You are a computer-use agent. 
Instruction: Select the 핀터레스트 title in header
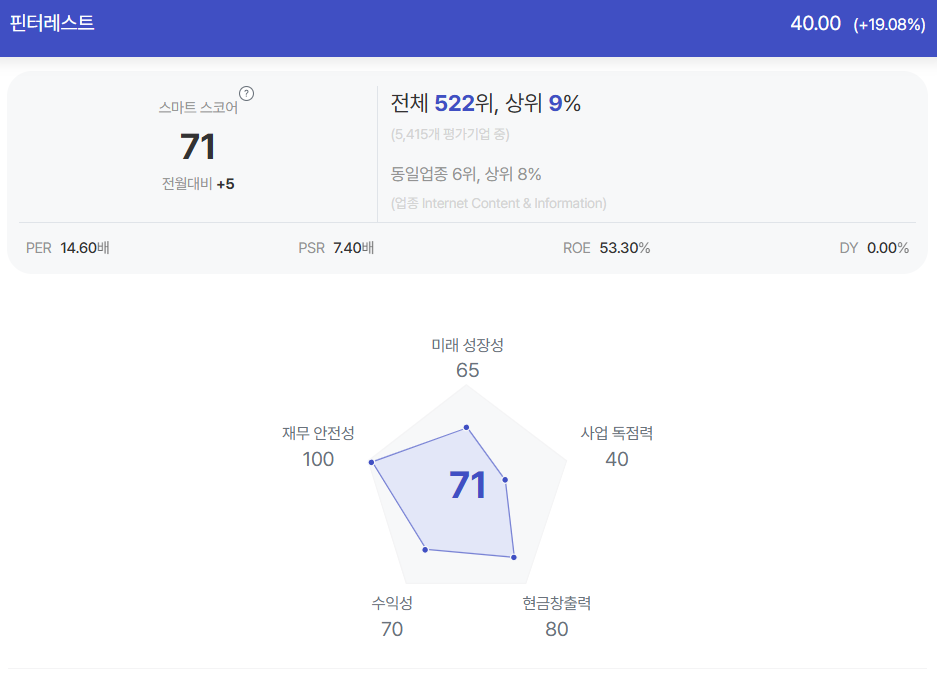point(52,23)
